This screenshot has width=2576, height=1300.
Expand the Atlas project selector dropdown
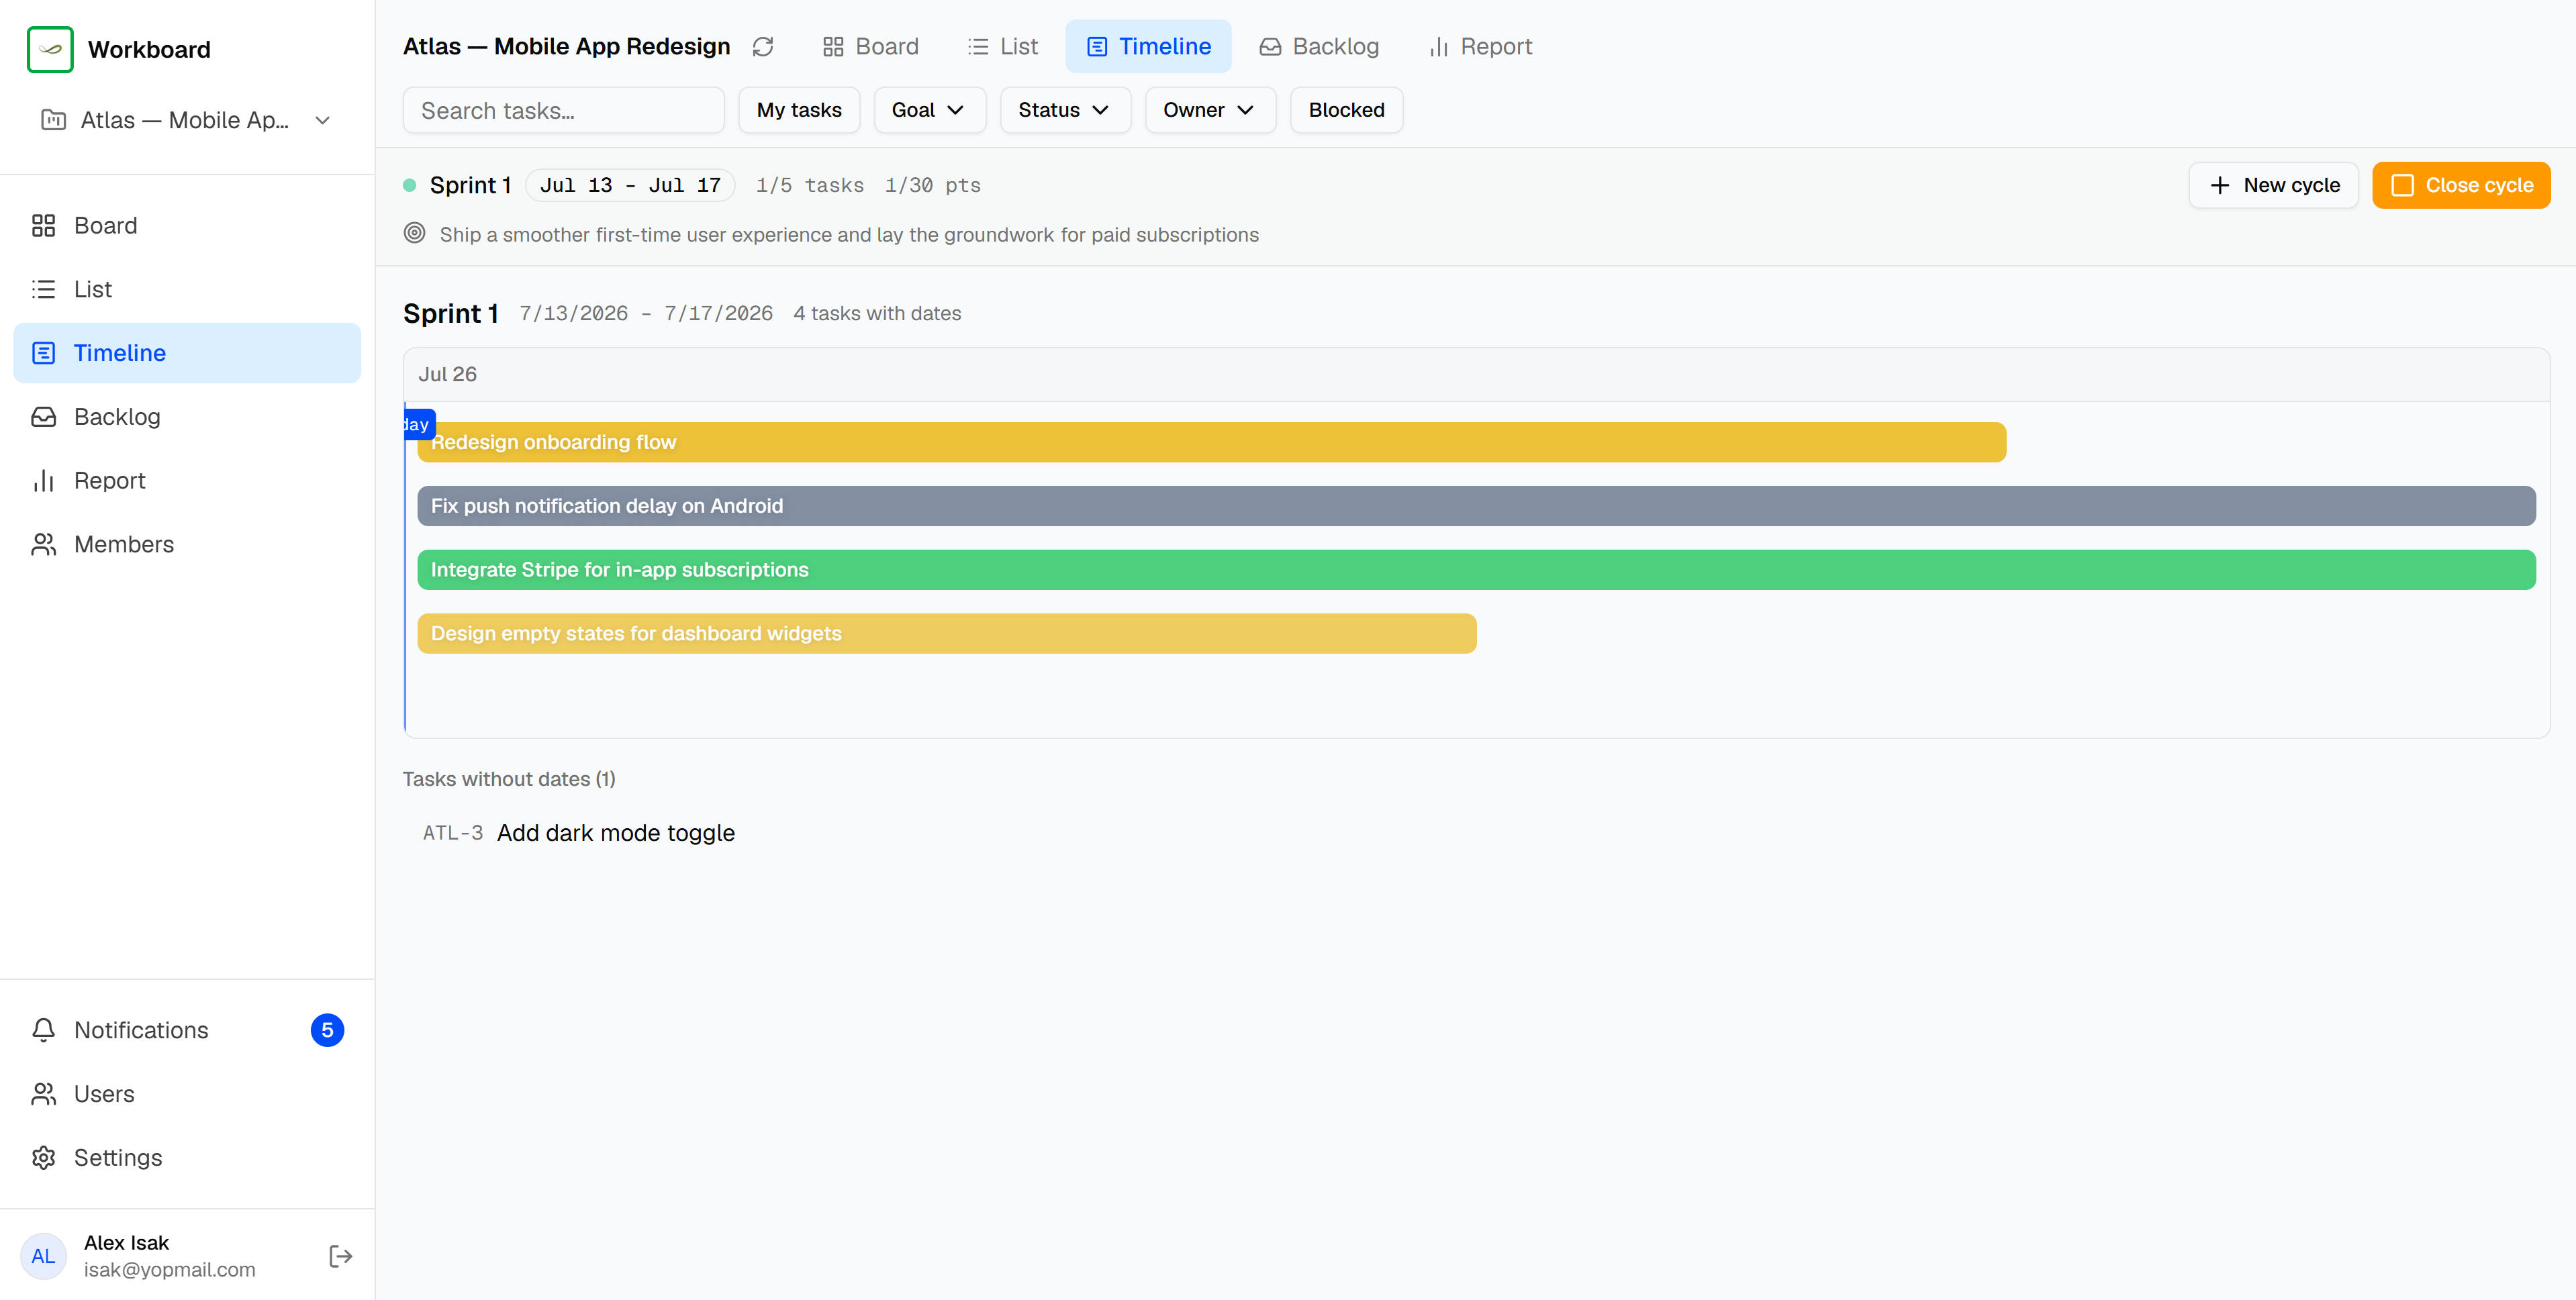[x=187, y=120]
